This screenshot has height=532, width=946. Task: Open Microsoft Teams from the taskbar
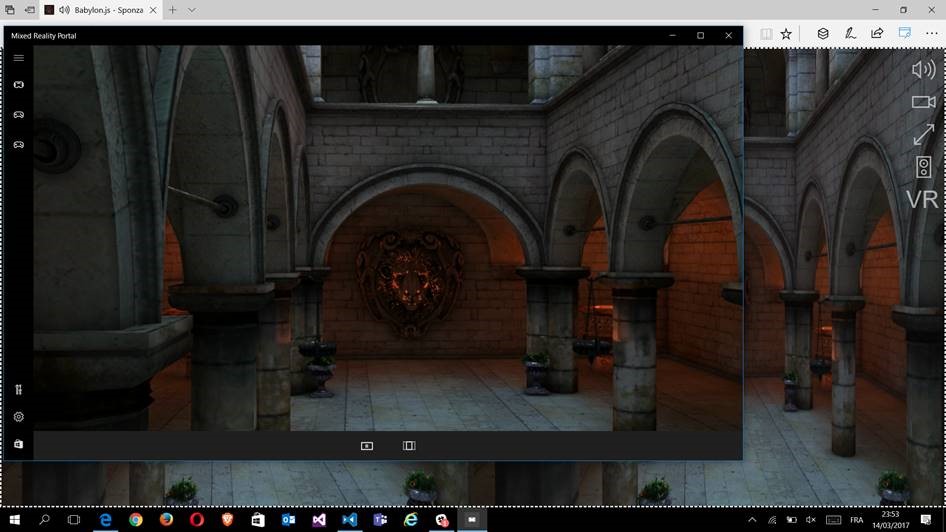point(380,520)
